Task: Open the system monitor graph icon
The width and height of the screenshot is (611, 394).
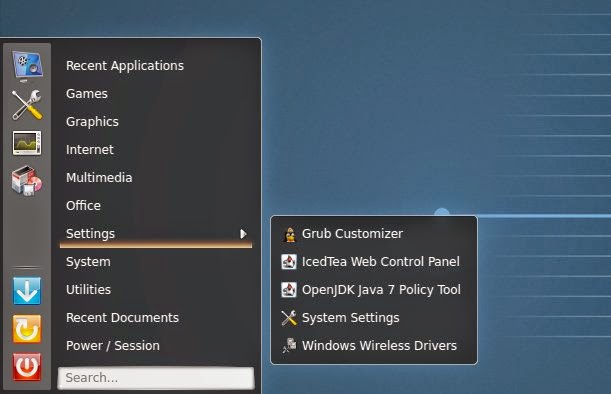Action: click(x=27, y=143)
